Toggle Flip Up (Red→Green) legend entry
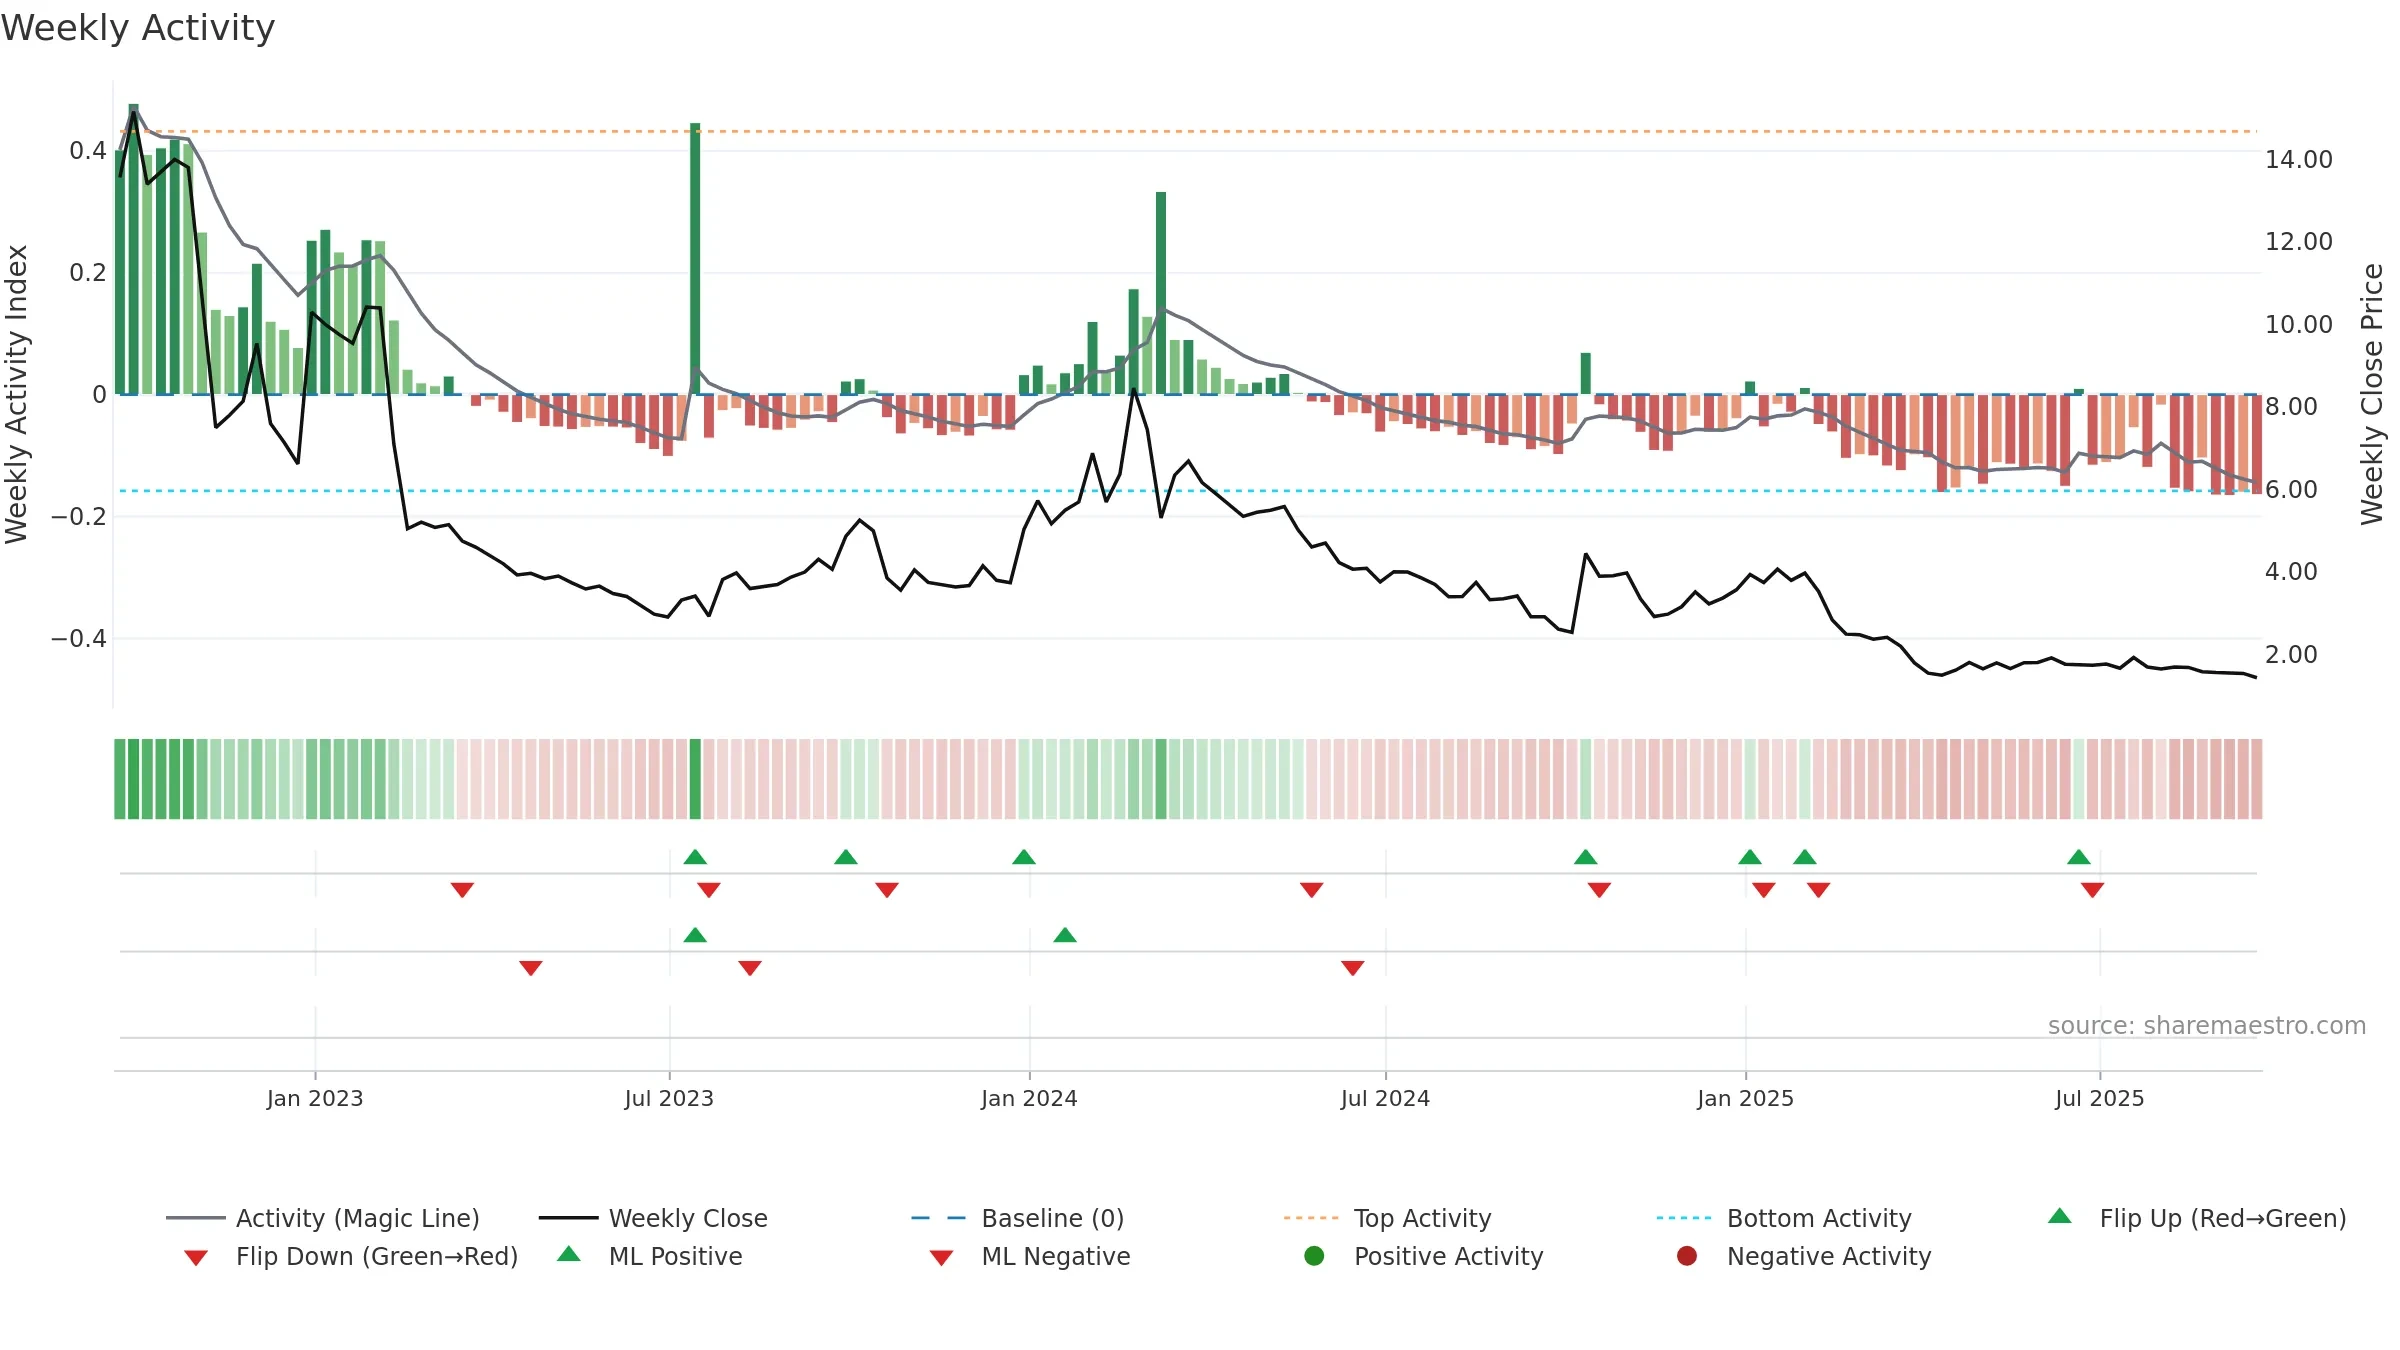The height and width of the screenshot is (1350, 2400). [x=2196, y=1218]
